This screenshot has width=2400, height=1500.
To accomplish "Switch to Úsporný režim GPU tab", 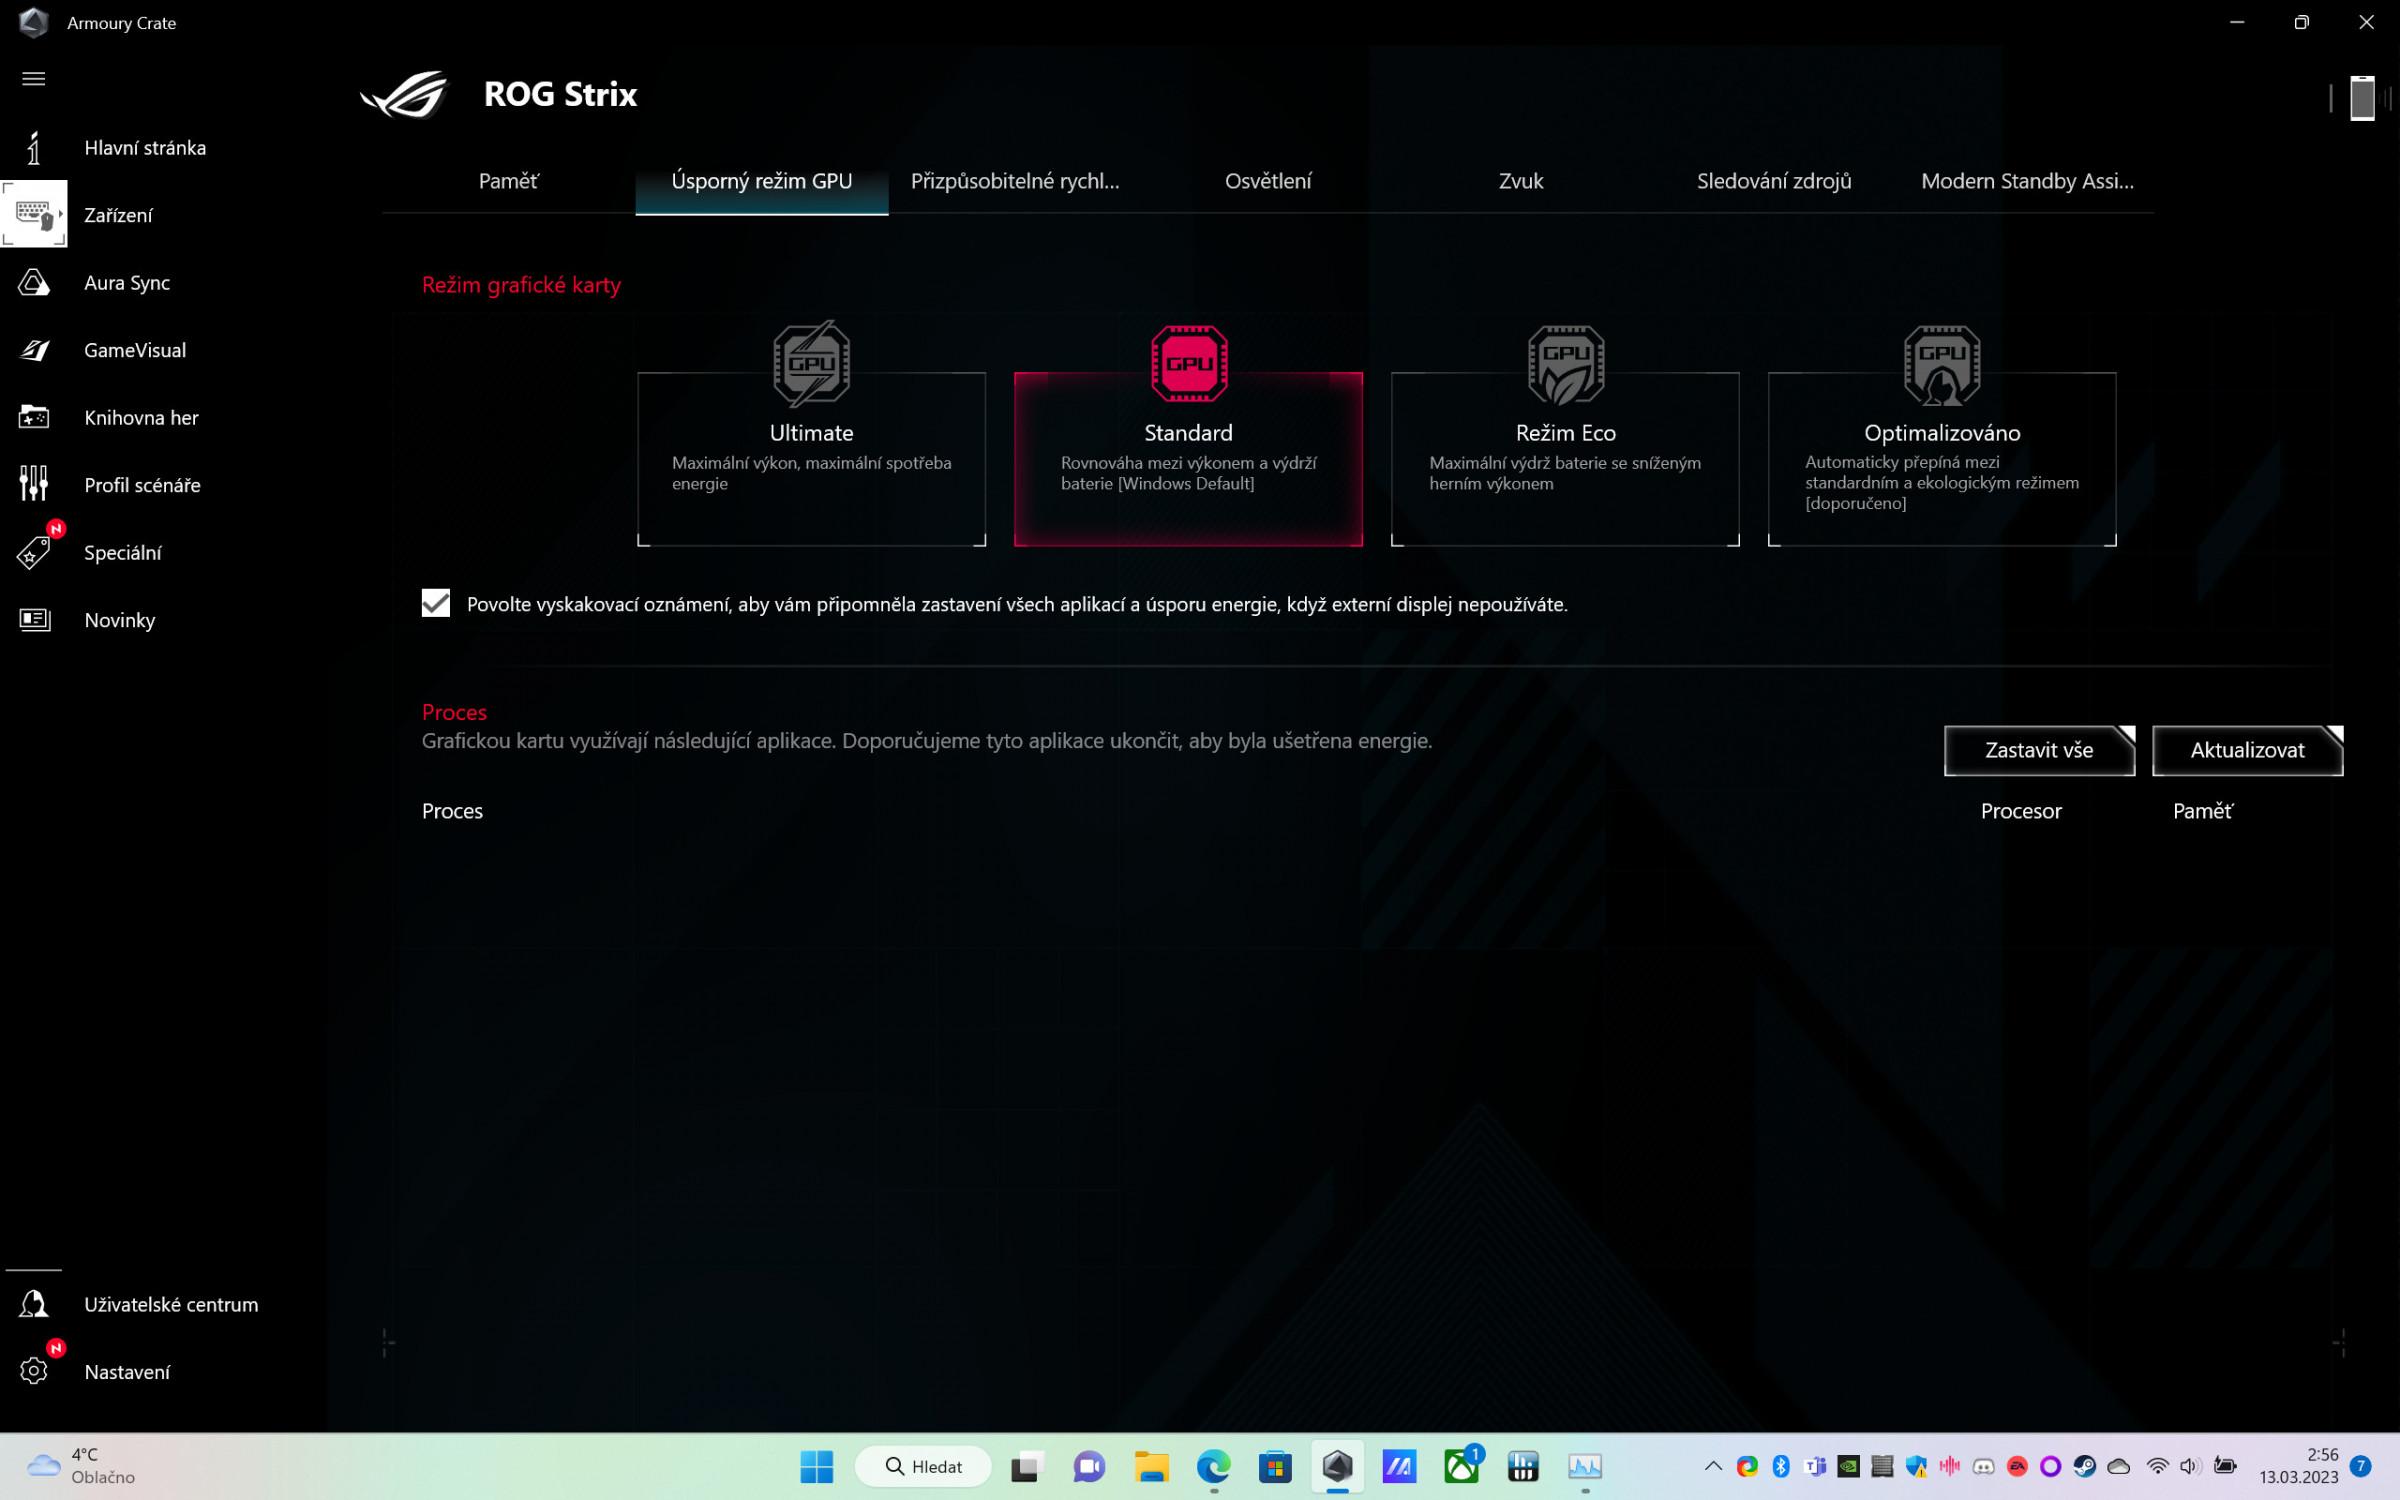I will coord(761,181).
